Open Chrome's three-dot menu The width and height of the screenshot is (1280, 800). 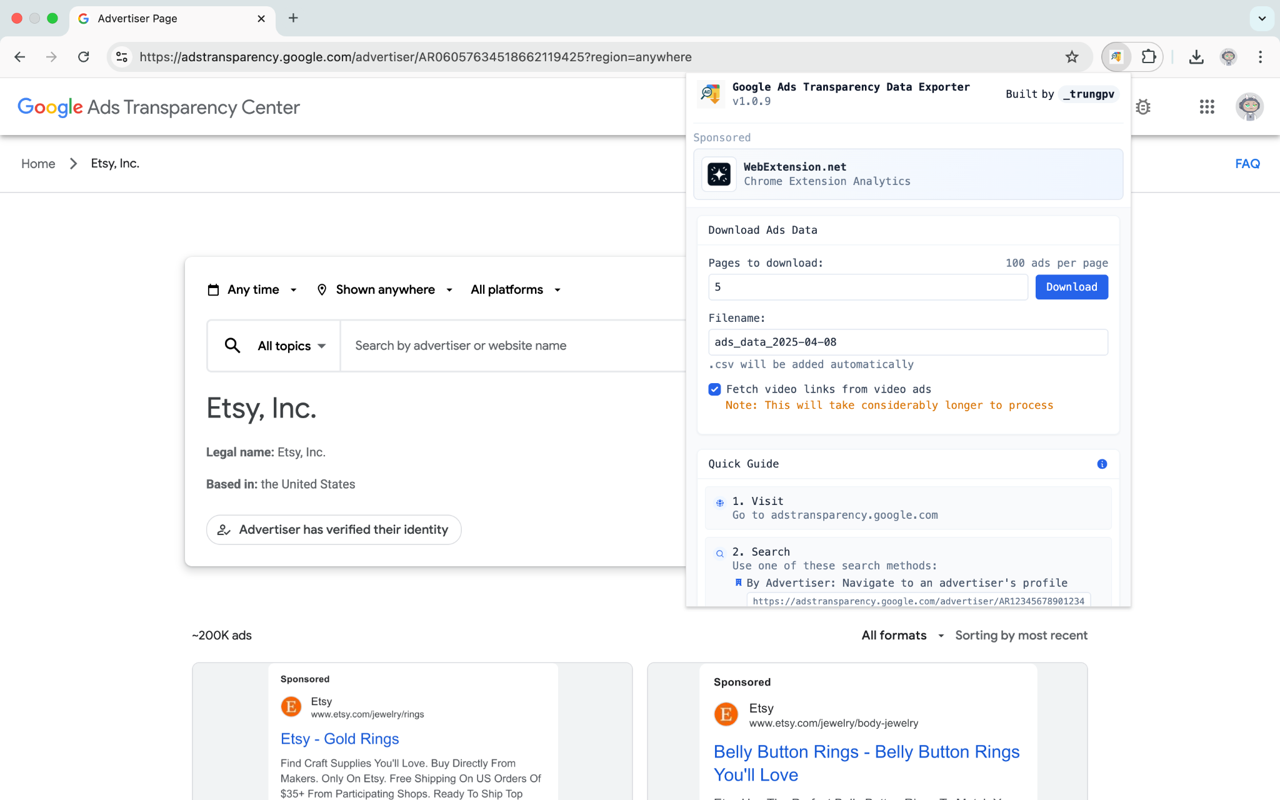(x=1261, y=57)
